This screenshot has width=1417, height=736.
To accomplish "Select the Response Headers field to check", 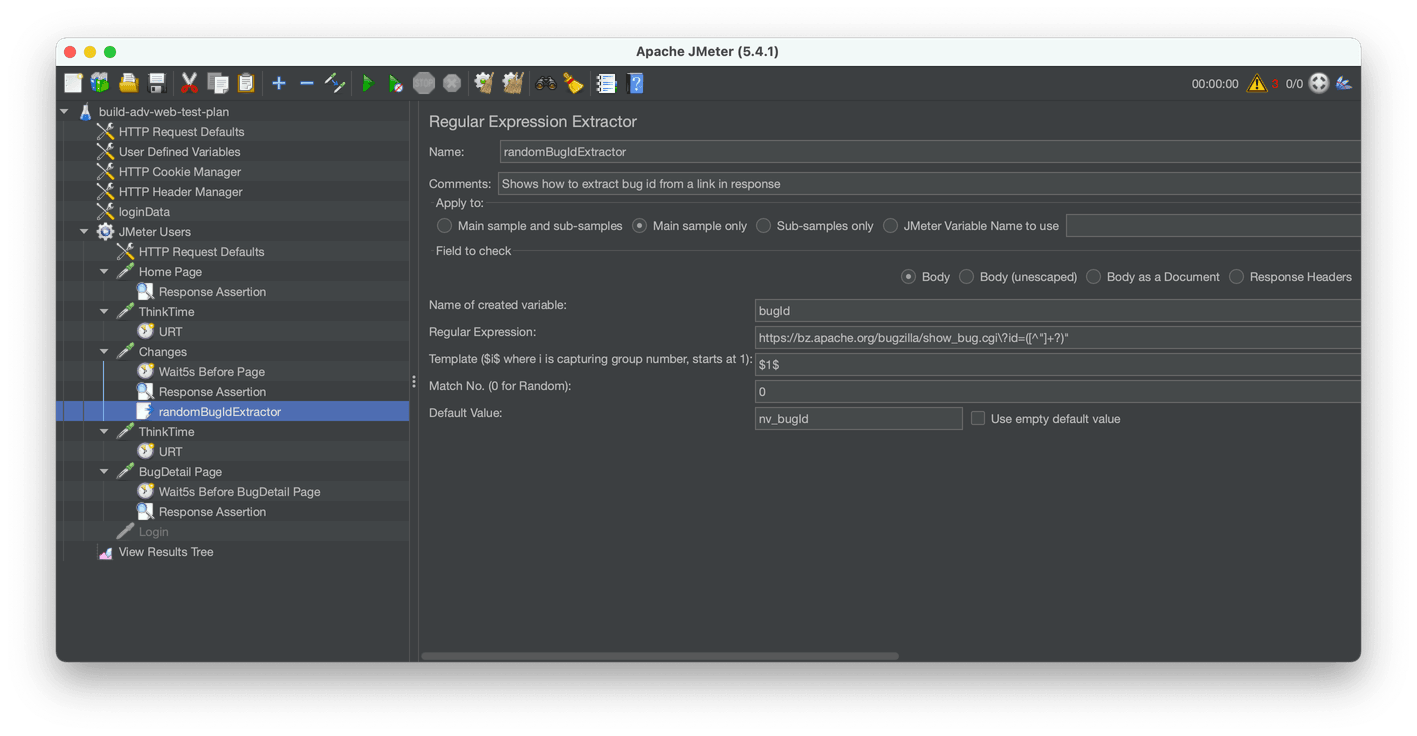I will point(1236,276).
